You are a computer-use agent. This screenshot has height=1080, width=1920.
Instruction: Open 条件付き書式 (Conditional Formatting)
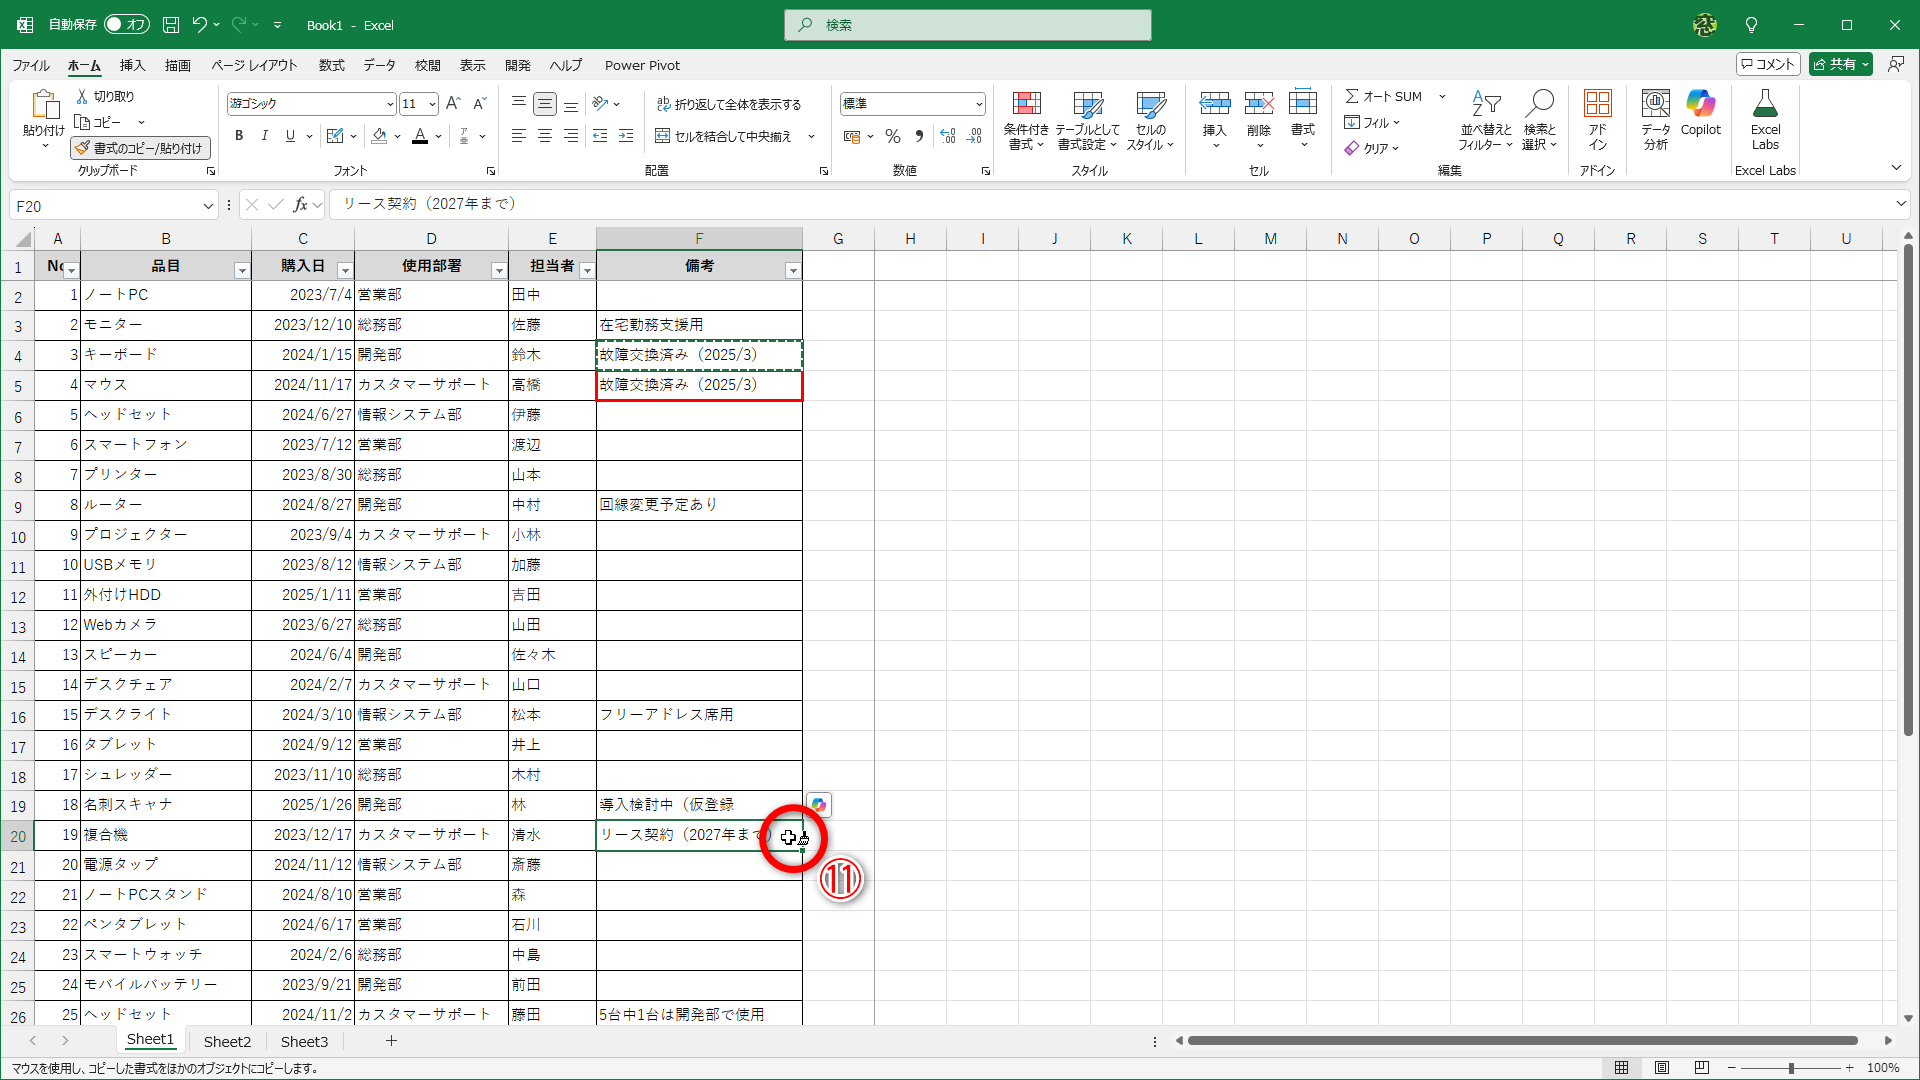click(1026, 120)
